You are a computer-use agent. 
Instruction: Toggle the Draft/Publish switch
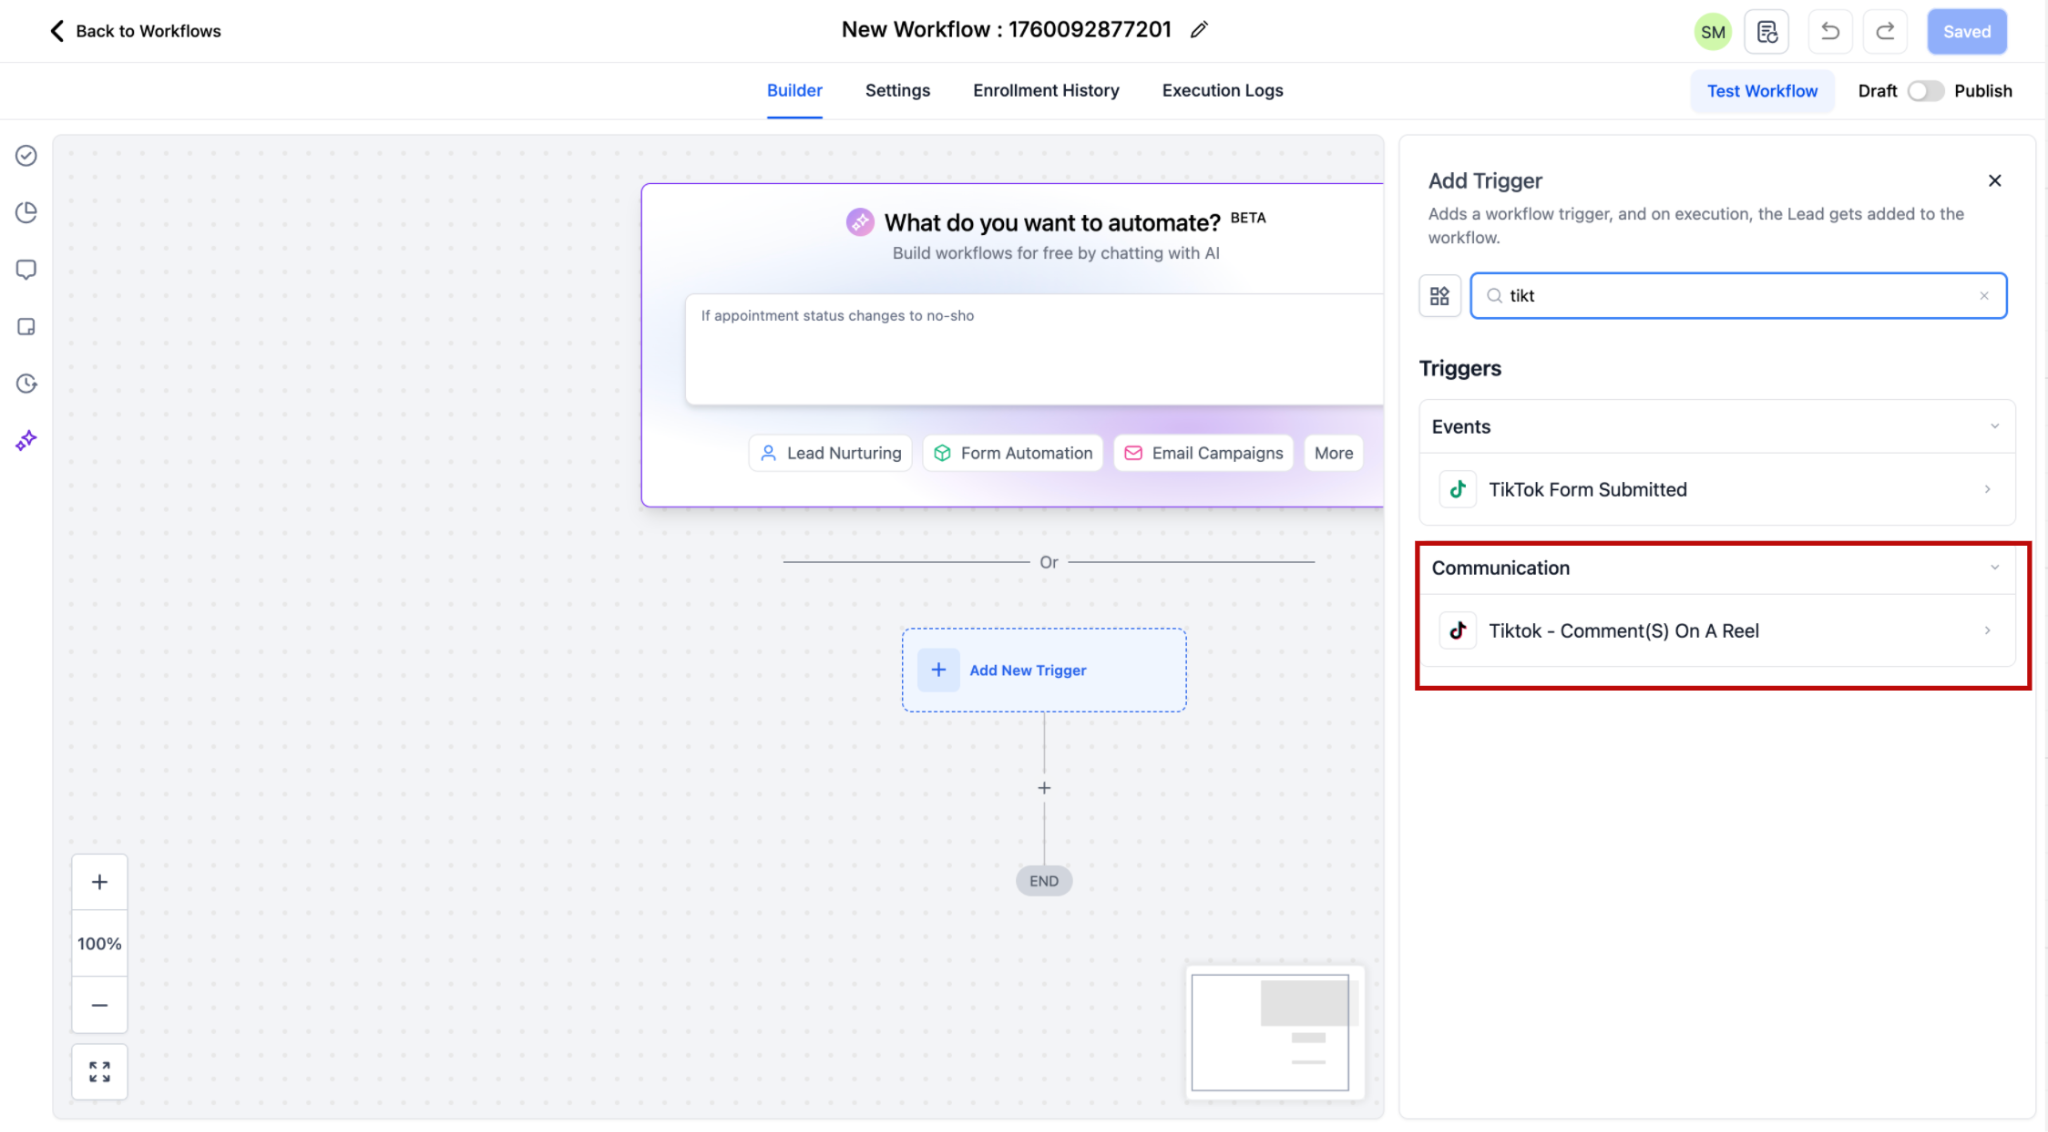coord(1925,91)
